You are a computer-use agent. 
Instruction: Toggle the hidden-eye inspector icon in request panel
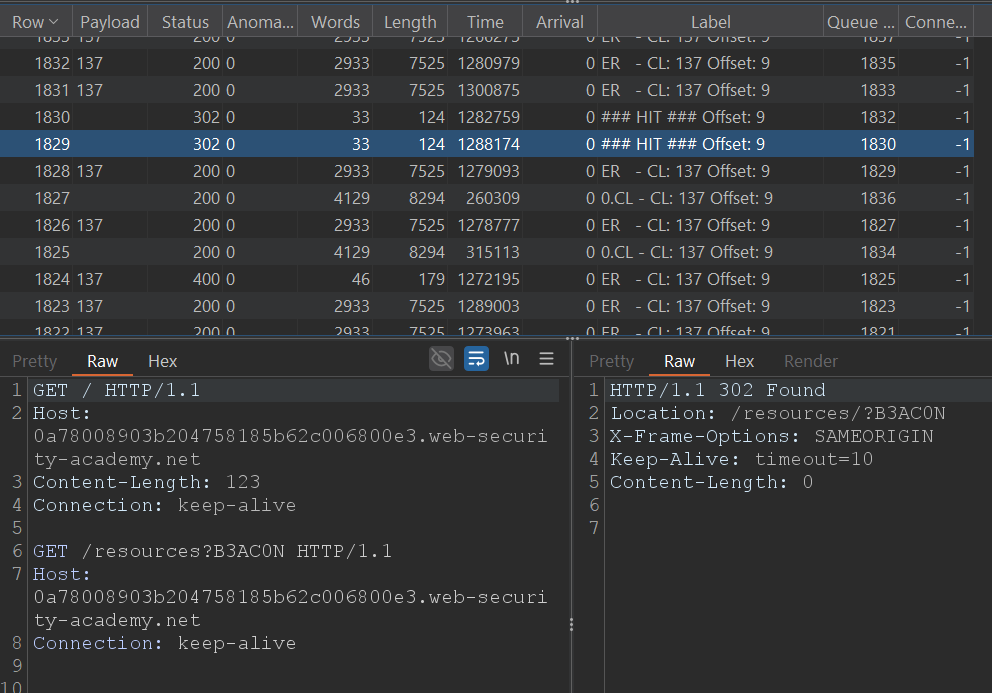[441, 359]
